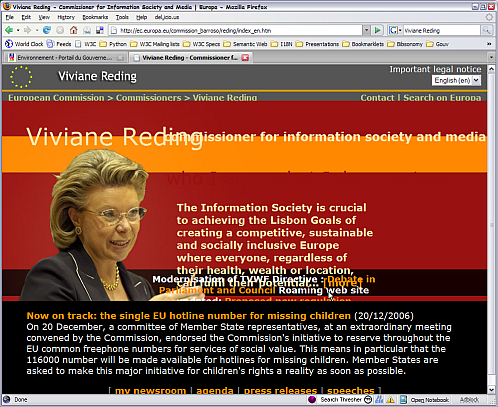Viewport: 498px width, 407px height.
Task: Open the agenda link
Action: 215,390
